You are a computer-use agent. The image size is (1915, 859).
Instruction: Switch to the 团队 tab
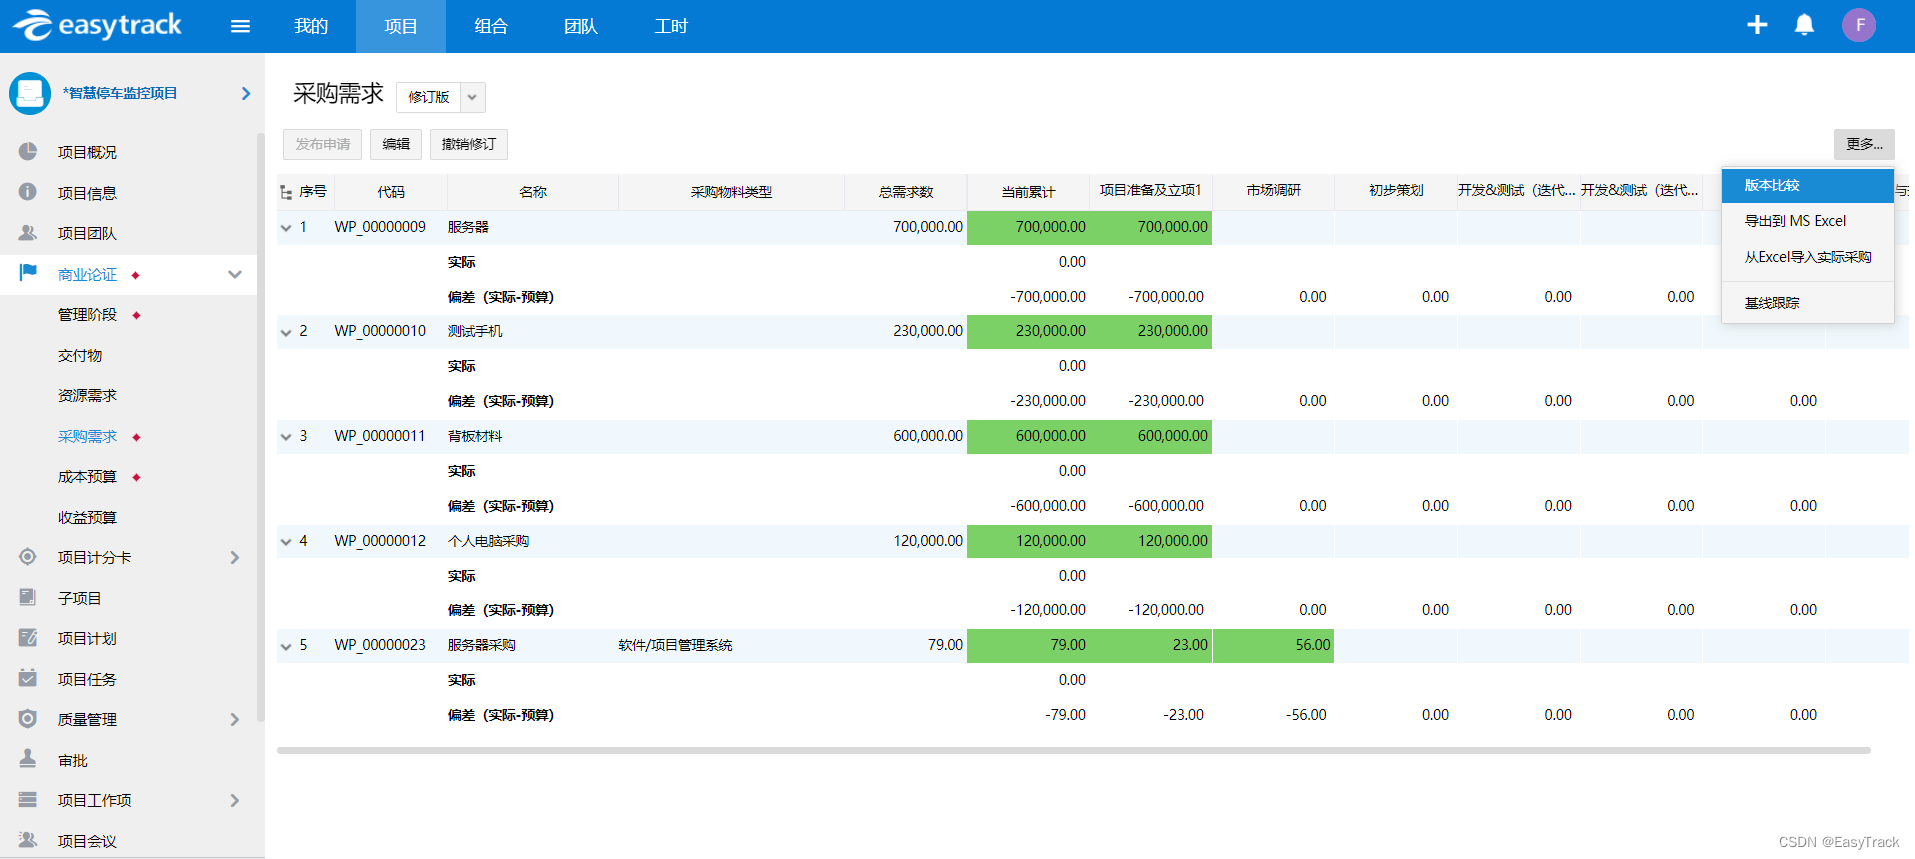click(580, 26)
